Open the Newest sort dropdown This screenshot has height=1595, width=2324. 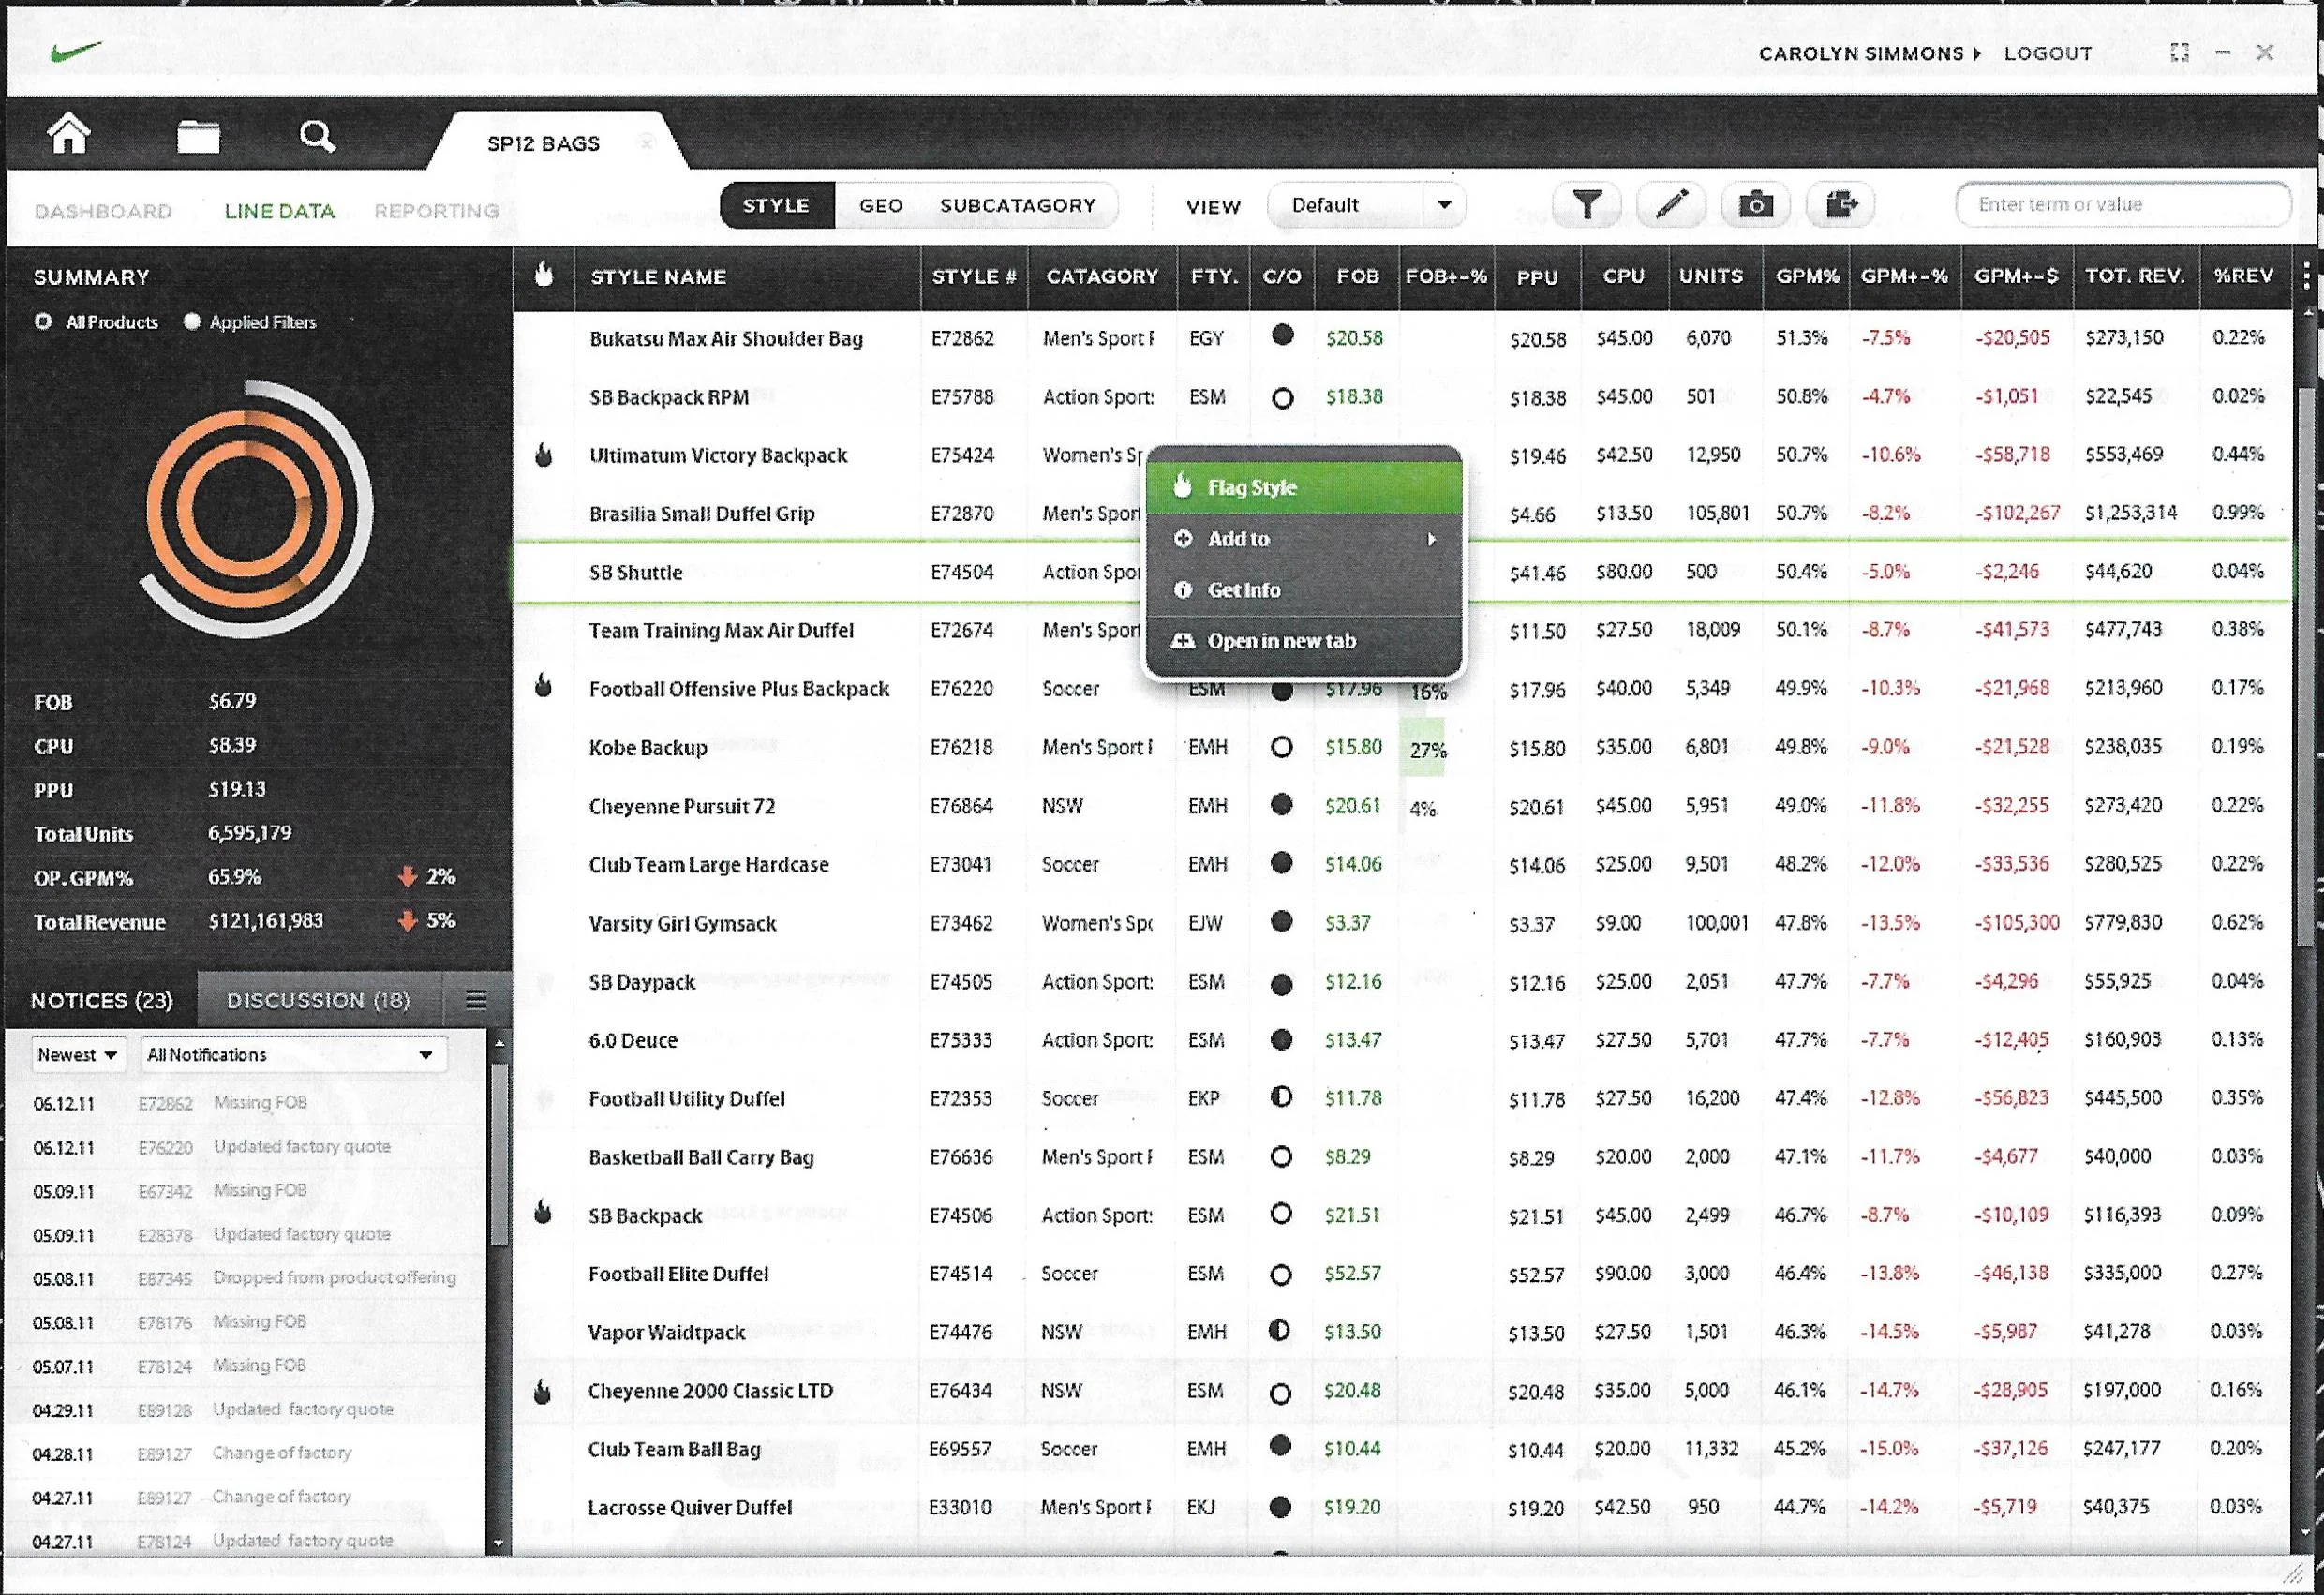point(78,1054)
